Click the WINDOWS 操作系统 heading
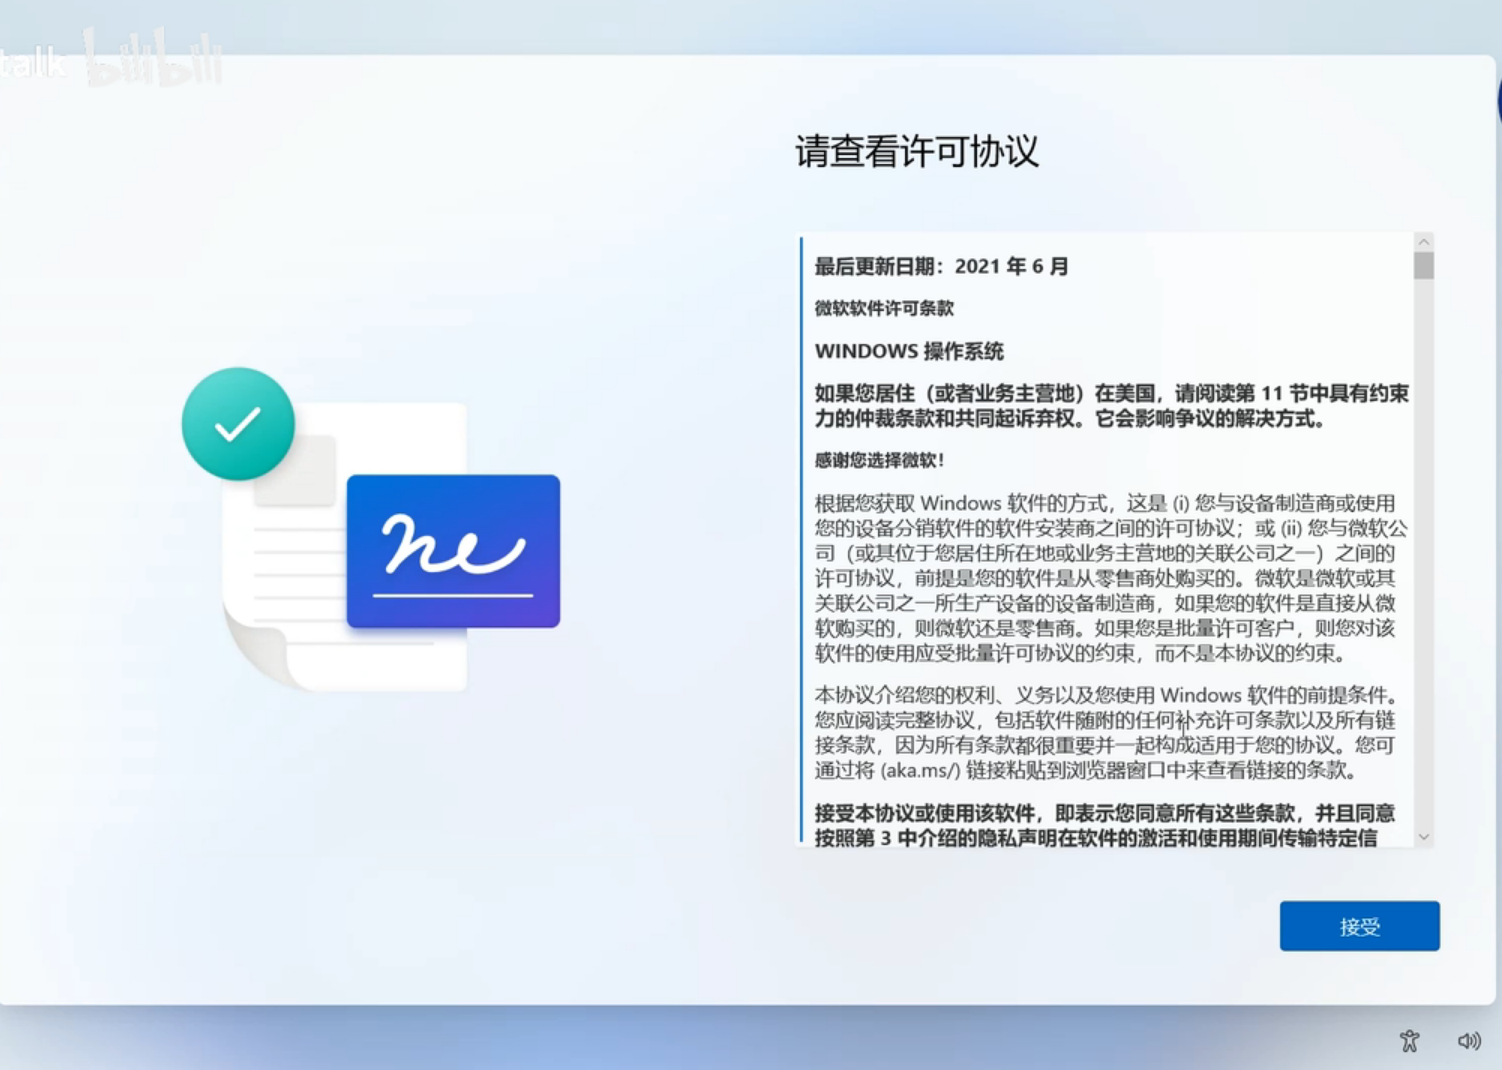The image size is (1502, 1070). [909, 351]
